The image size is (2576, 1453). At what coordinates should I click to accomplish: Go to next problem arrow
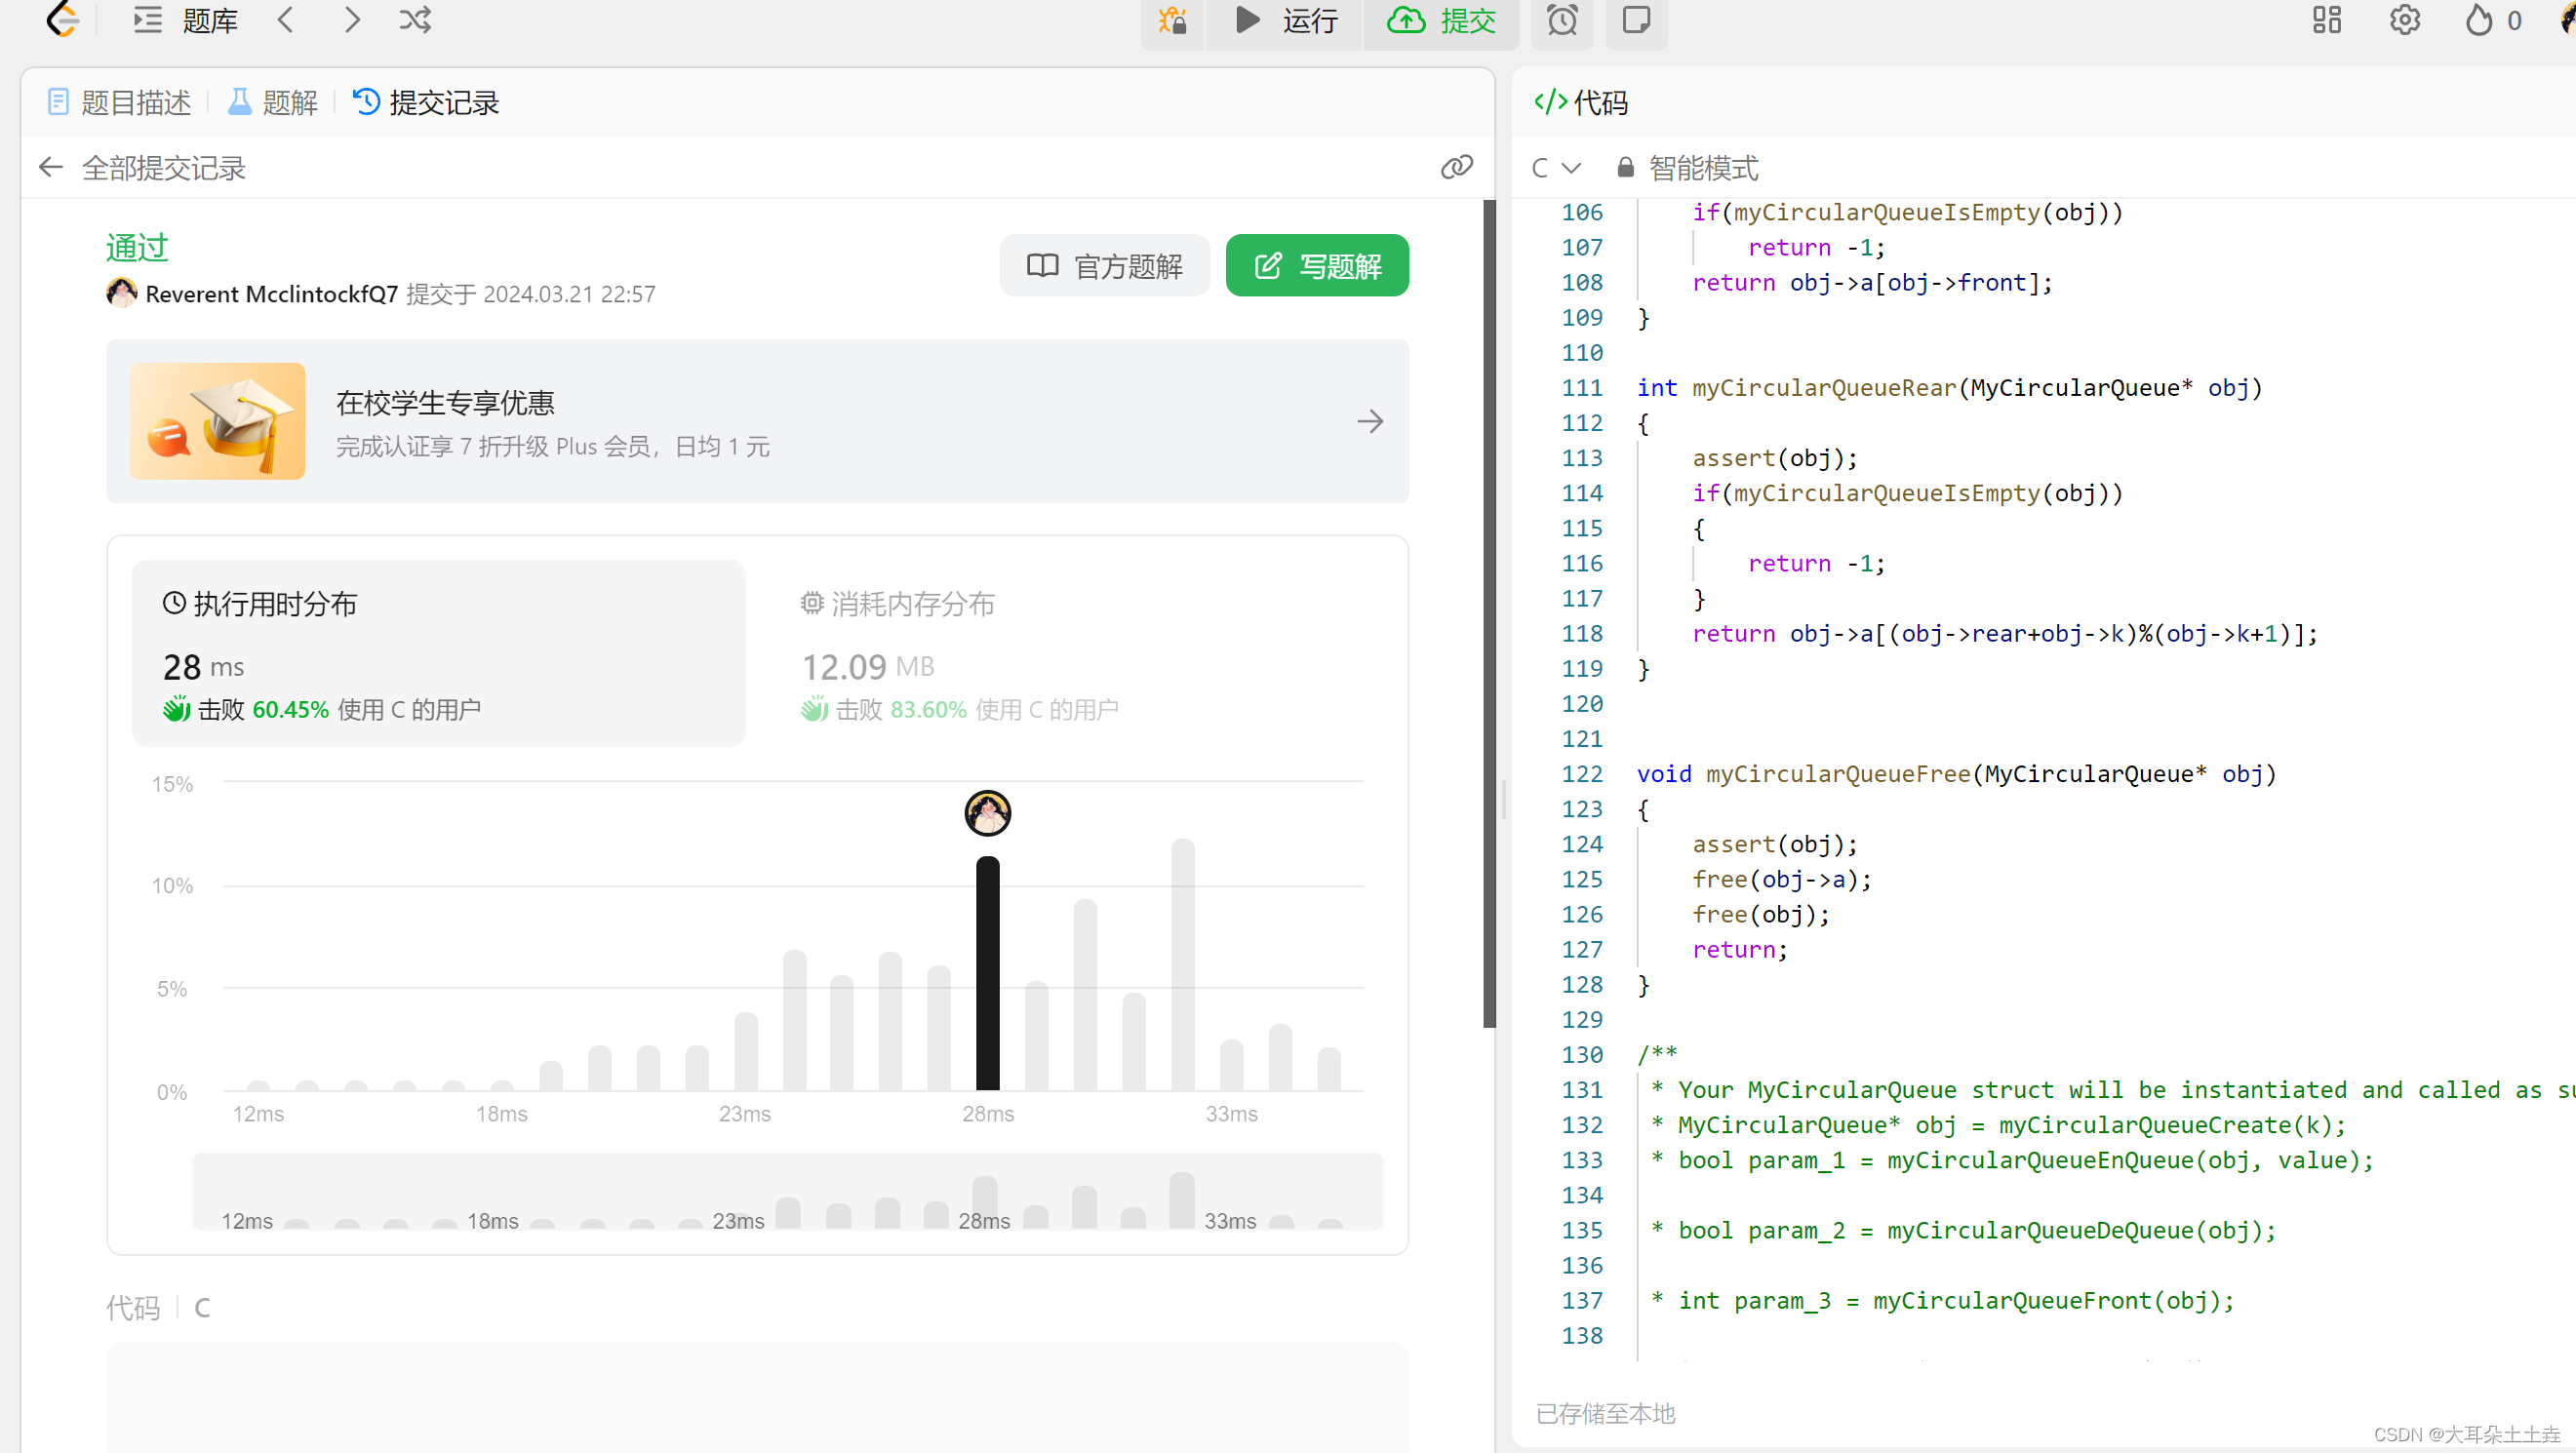coord(351,20)
